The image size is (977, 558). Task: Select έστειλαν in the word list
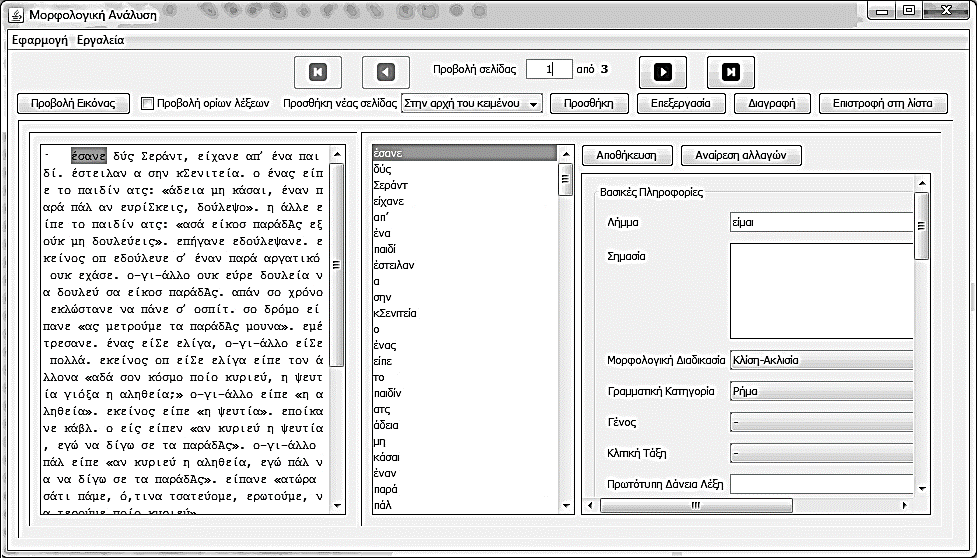pyautogui.click(x=464, y=265)
